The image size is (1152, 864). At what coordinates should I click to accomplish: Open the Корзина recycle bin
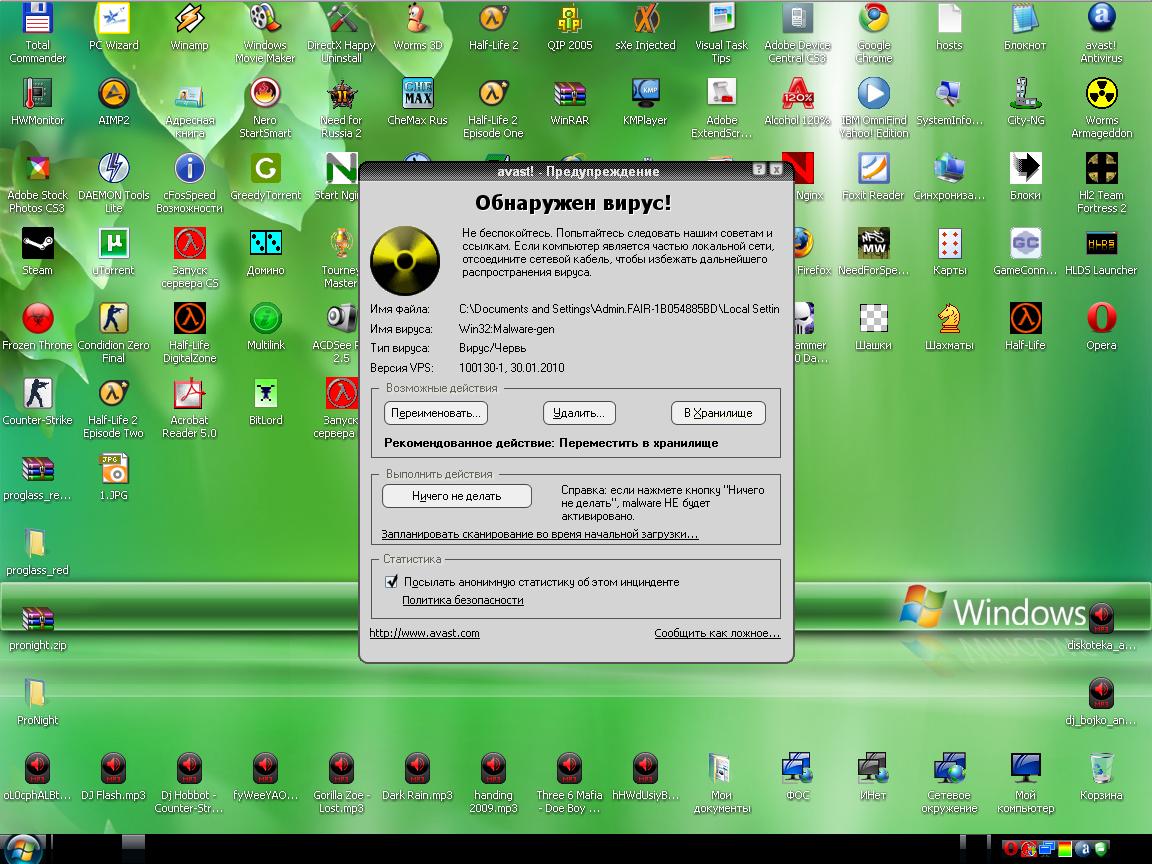click(1101, 770)
